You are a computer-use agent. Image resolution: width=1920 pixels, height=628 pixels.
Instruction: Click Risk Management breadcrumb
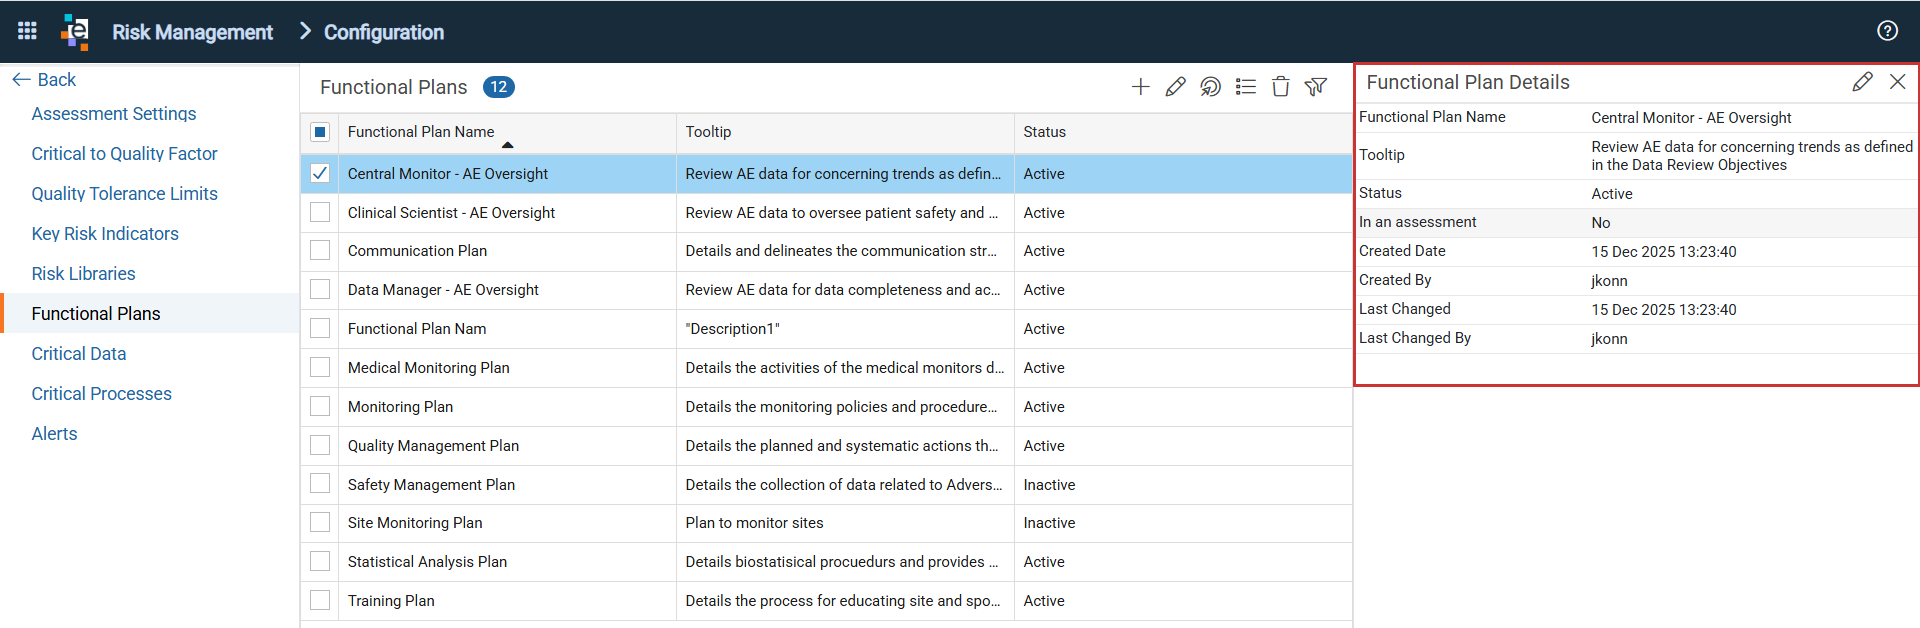click(192, 32)
